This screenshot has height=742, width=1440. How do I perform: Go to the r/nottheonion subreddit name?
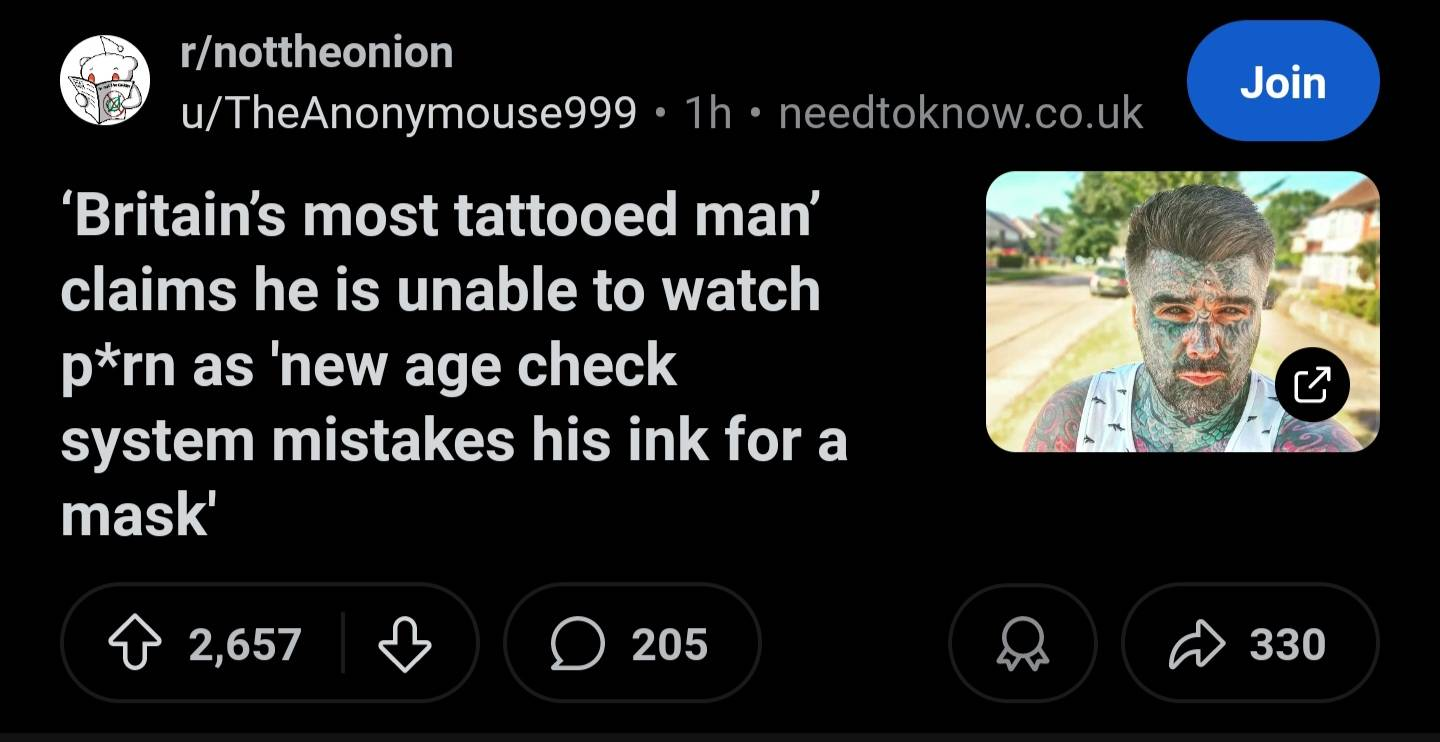click(x=316, y=53)
